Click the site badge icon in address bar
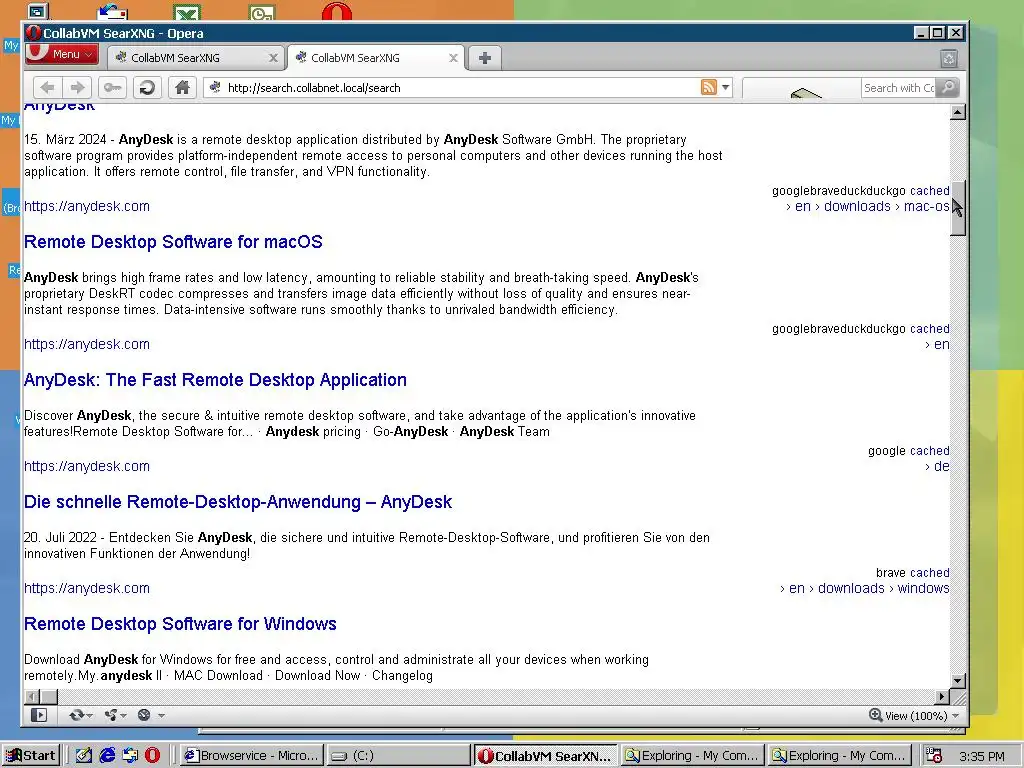 pos(215,87)
